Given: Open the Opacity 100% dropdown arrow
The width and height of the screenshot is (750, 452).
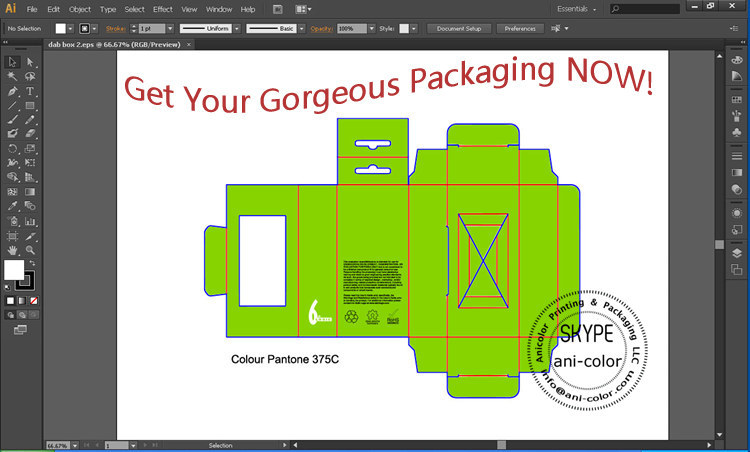Looking at the screenshot, I should coord(372,29).
